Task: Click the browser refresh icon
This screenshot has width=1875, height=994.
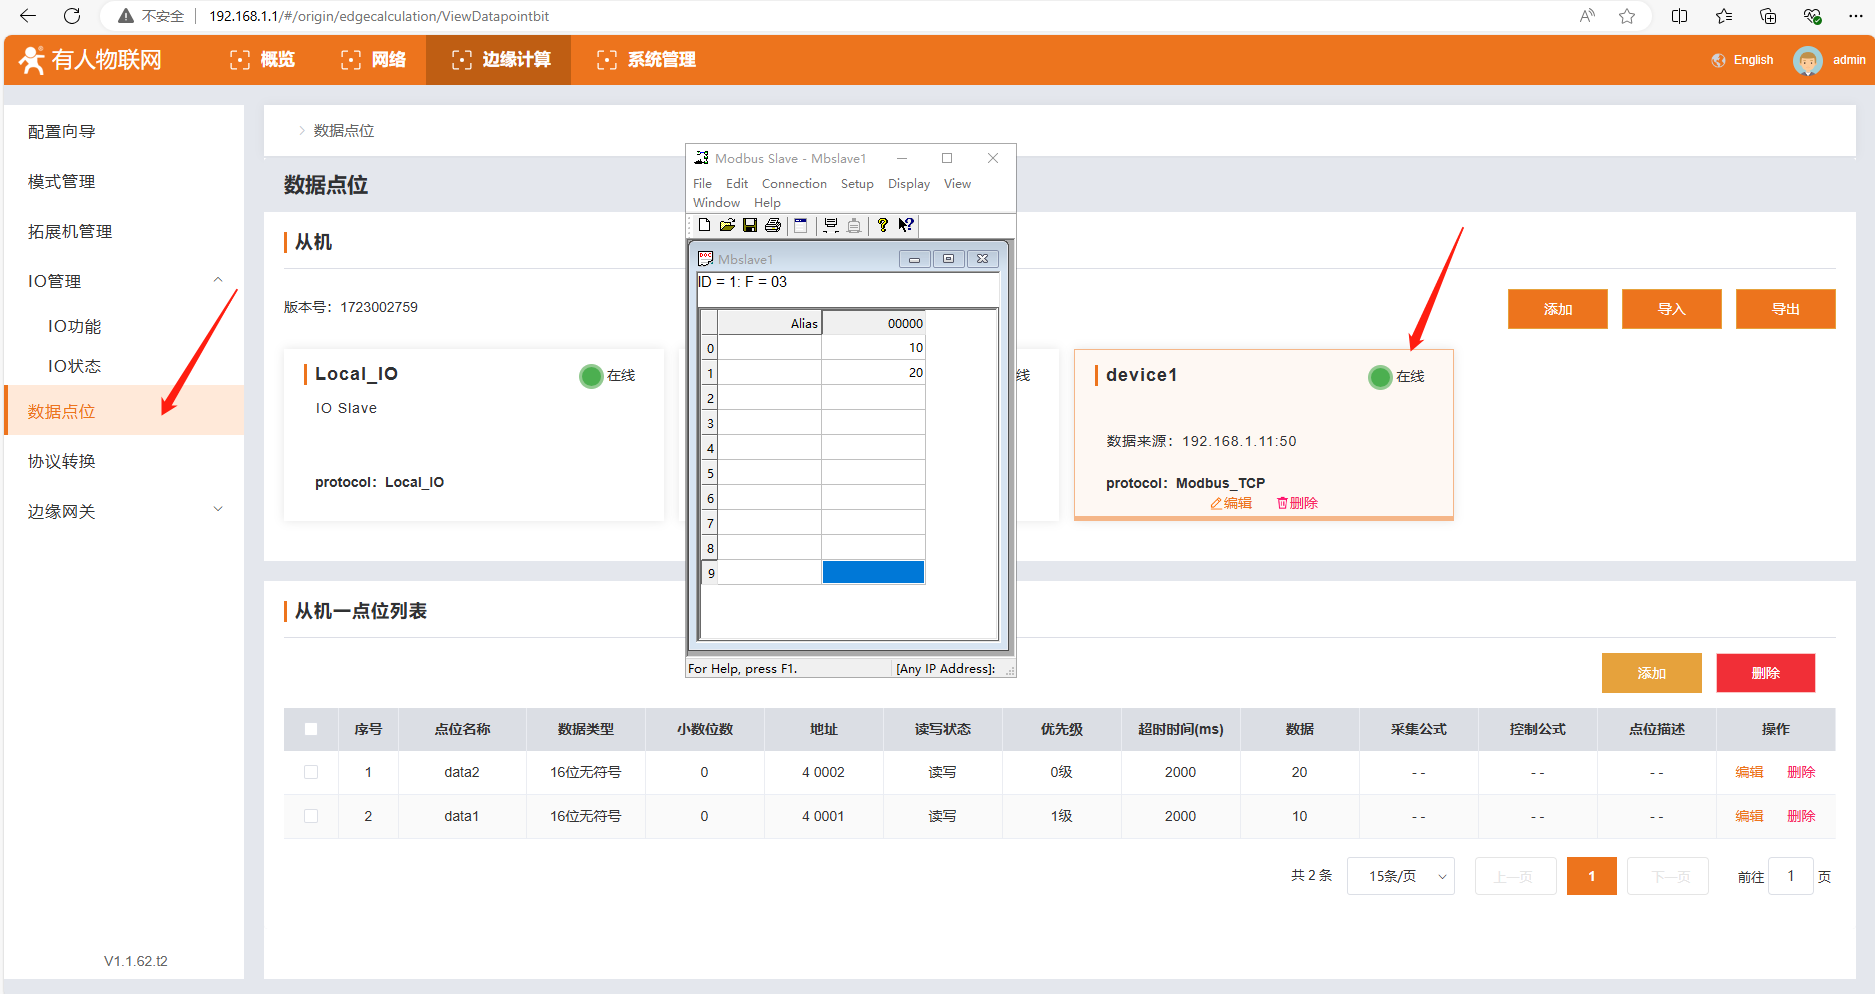Action: (x=72, y=16)
